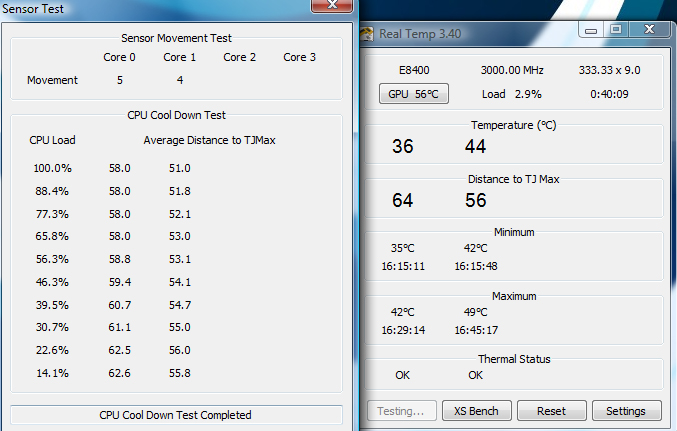This screenshot has width=677, height=431.
Task: Click the core temperature 44
Action: [475, 146]
